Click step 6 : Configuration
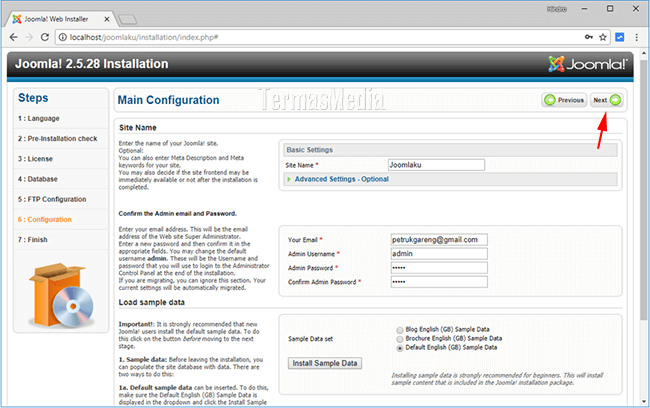The height and width of the screenshot is (408, 650). pyautogui.click(x=44, y=219)
